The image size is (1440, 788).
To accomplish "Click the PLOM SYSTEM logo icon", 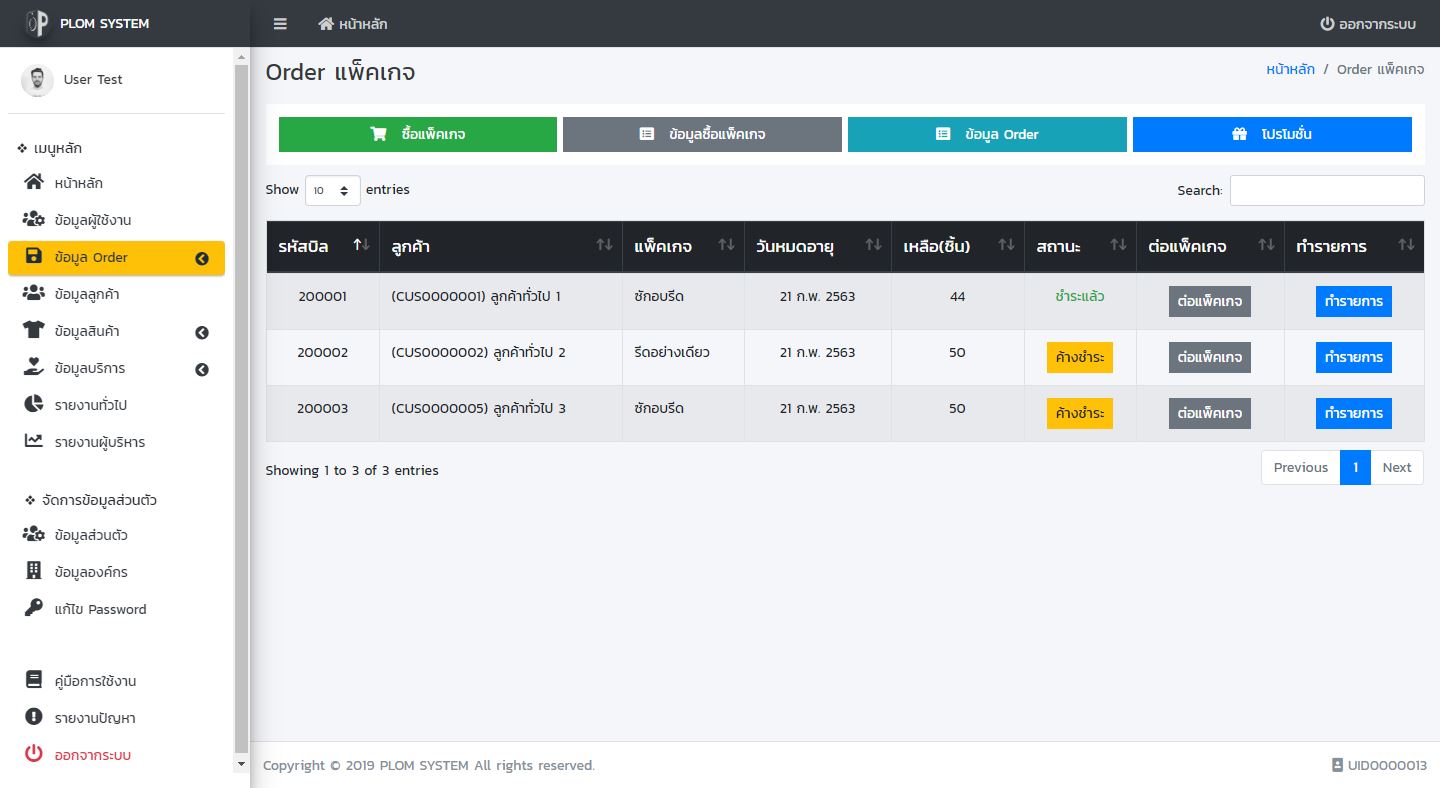I will [x=37, y=23].
